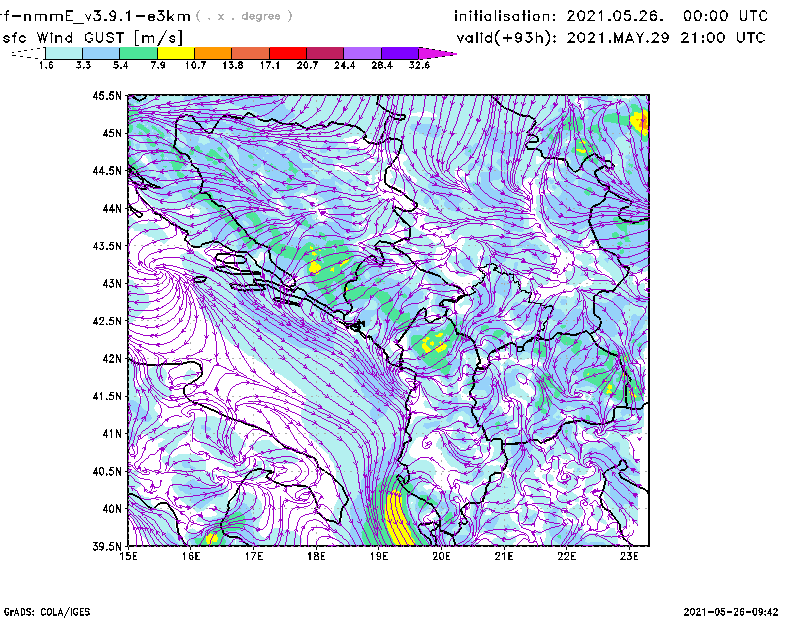Click the legend value "32.6"
Screen dimensions: 800x618
pos(419,65)
